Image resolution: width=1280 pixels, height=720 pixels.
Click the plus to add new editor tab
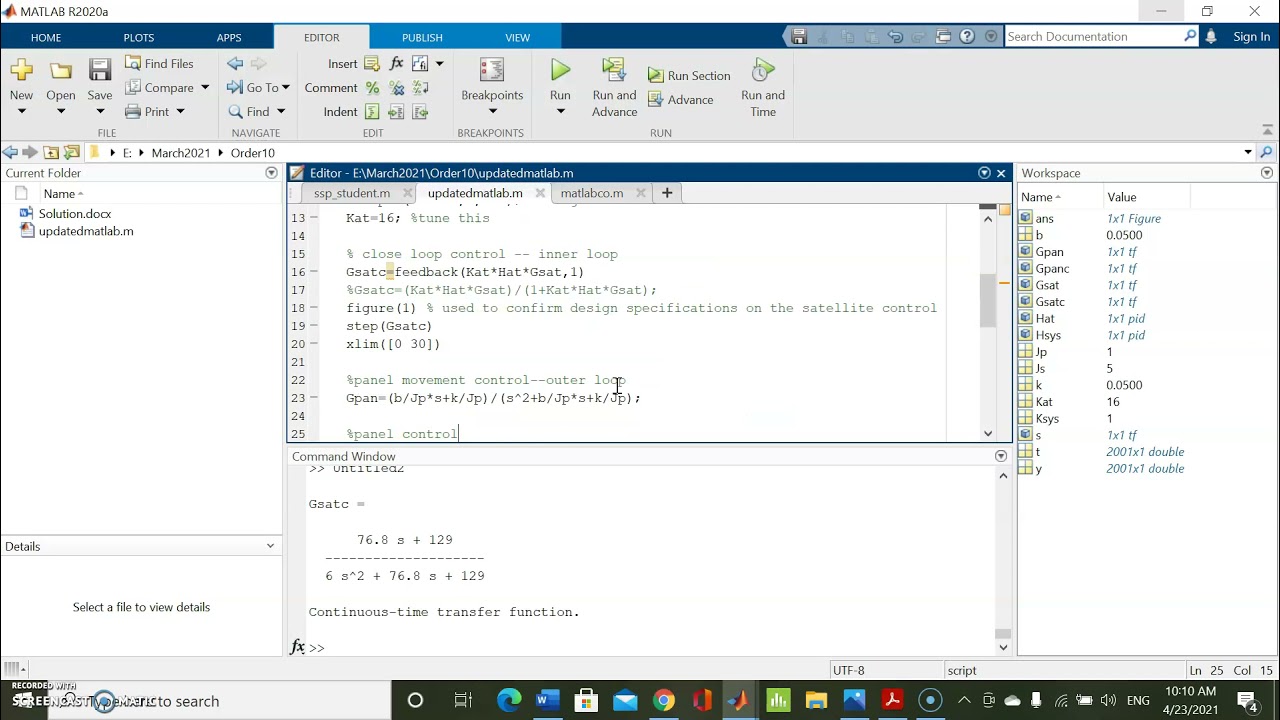tap(667, 192)
